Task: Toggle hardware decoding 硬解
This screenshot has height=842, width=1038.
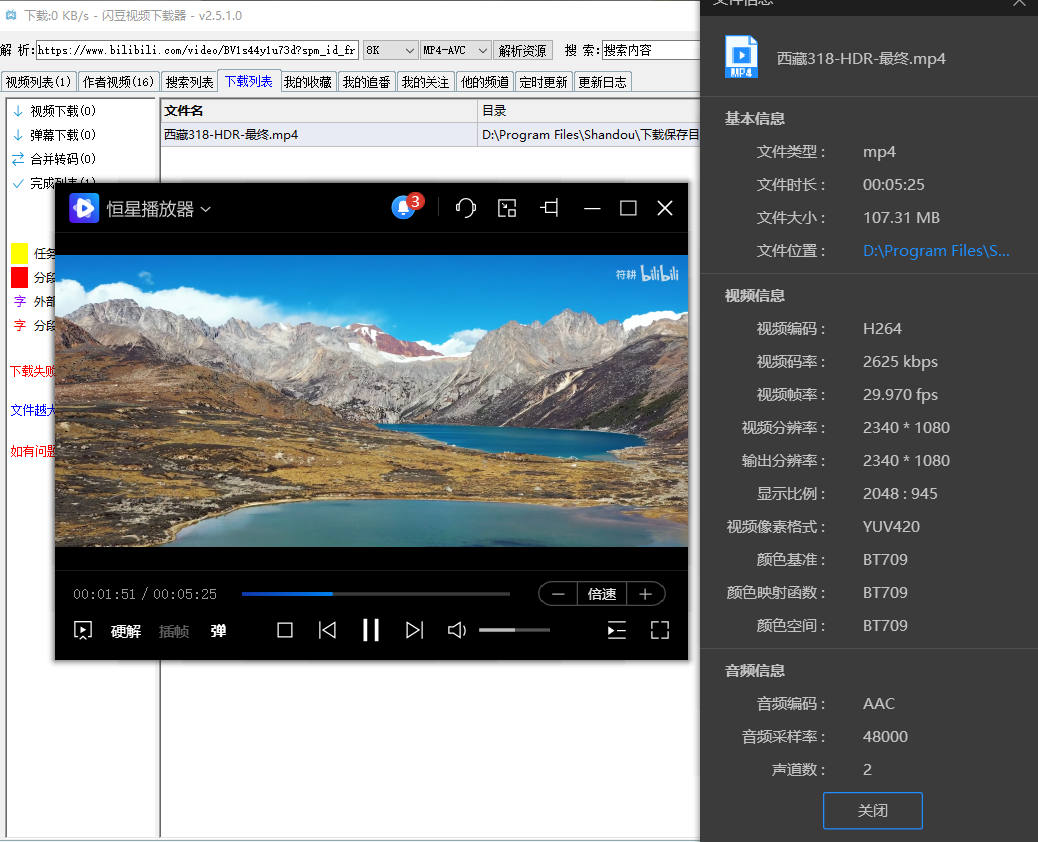Action: click(126, 631)
